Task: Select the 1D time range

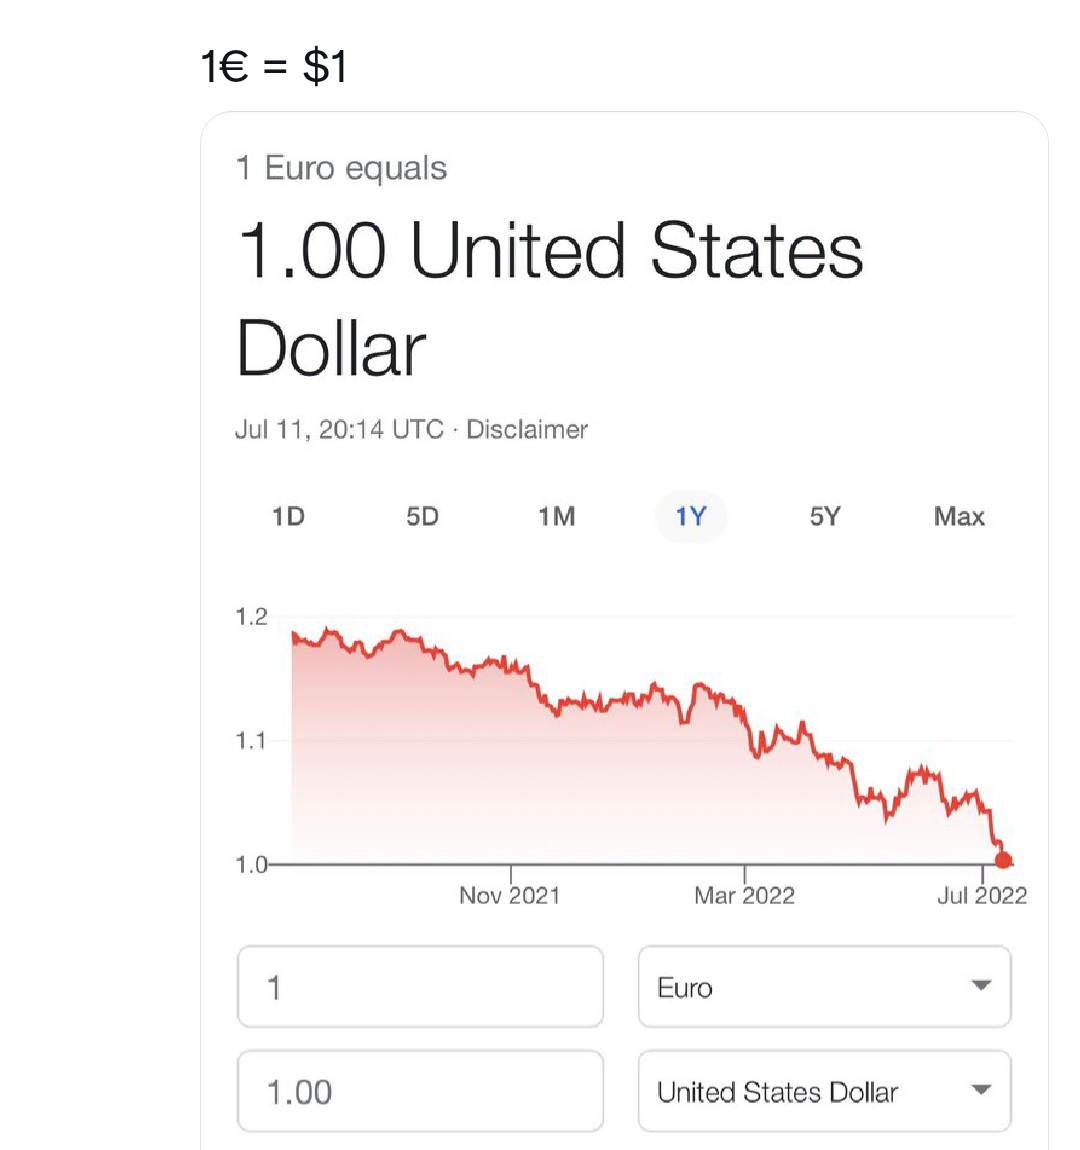Action: click(x=288, y=517)
